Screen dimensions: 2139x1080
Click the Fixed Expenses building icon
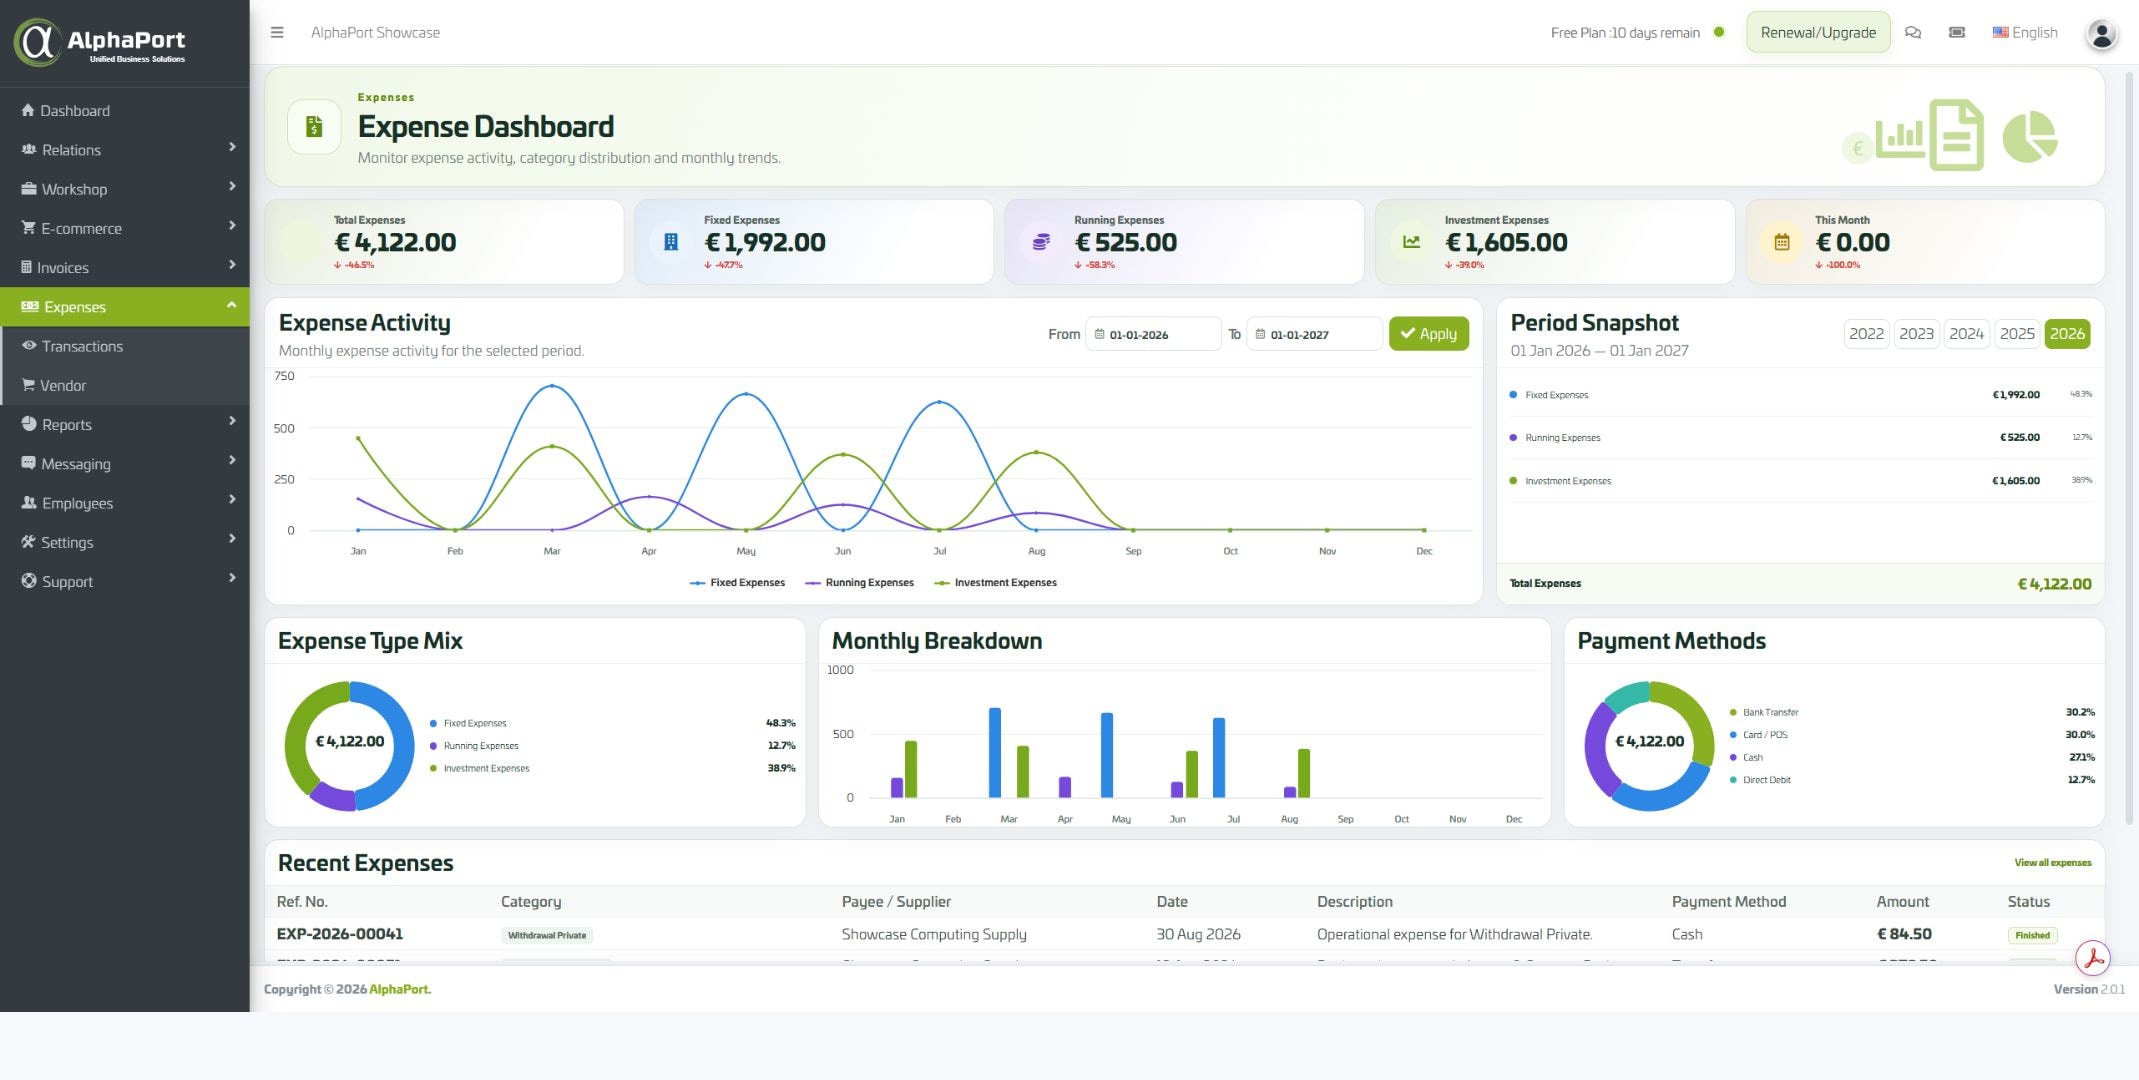(x=671, y=241)
